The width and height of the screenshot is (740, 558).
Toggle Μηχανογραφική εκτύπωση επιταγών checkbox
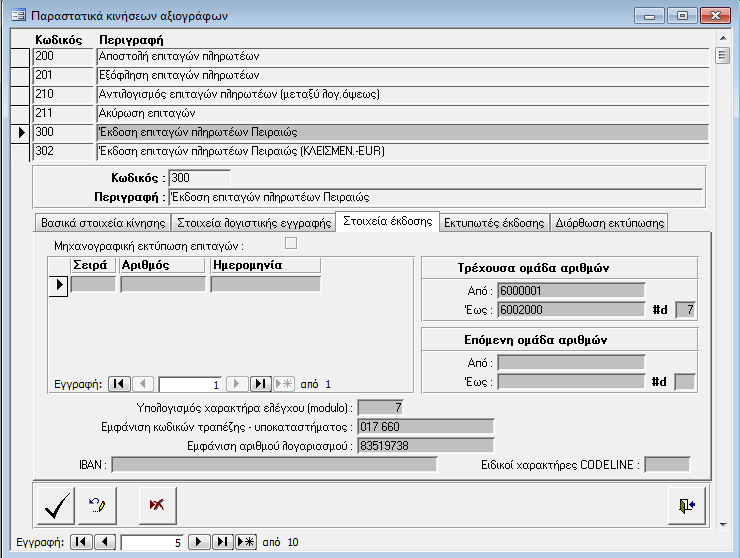click(x=291, y=243)
